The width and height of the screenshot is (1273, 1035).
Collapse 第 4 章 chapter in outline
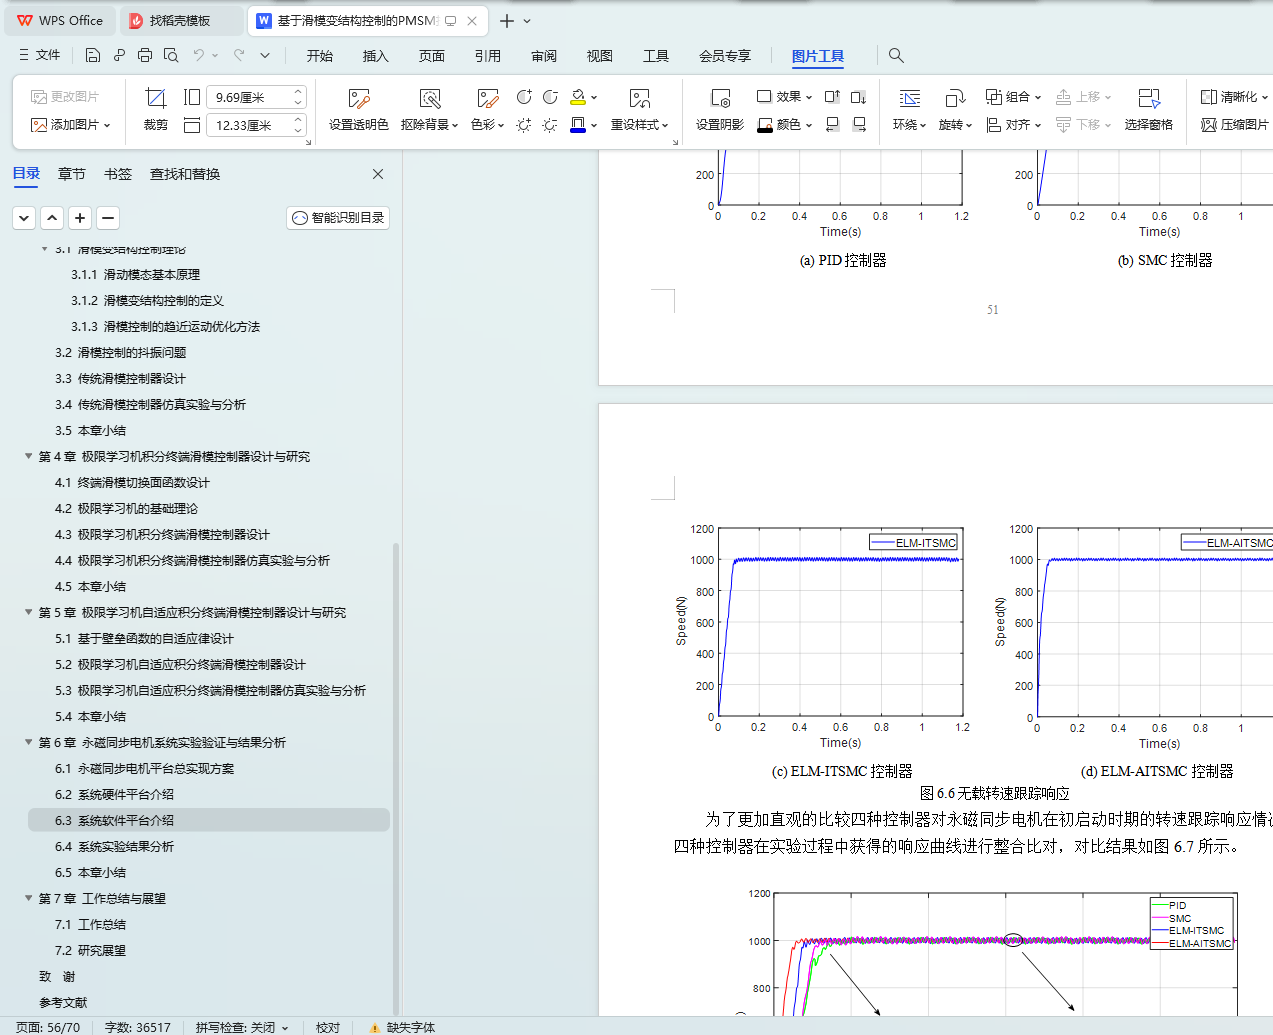coord(28,456)
